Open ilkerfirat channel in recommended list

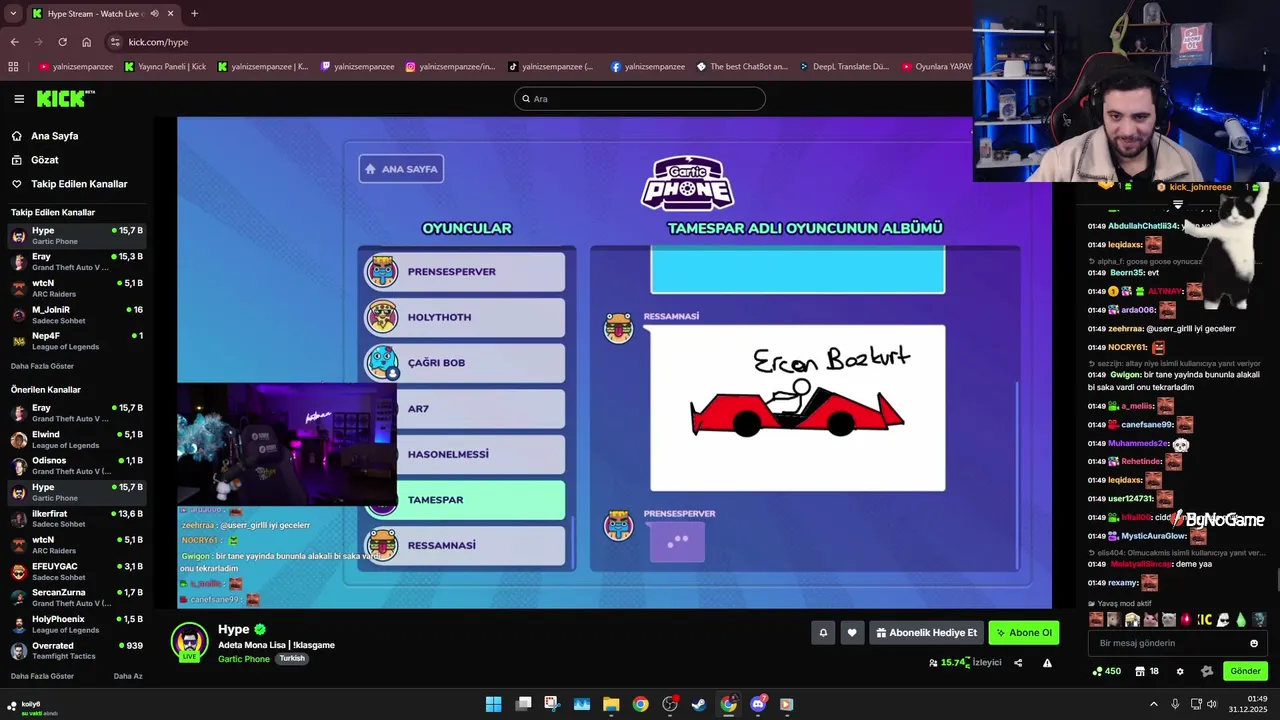tap(76, 518)
